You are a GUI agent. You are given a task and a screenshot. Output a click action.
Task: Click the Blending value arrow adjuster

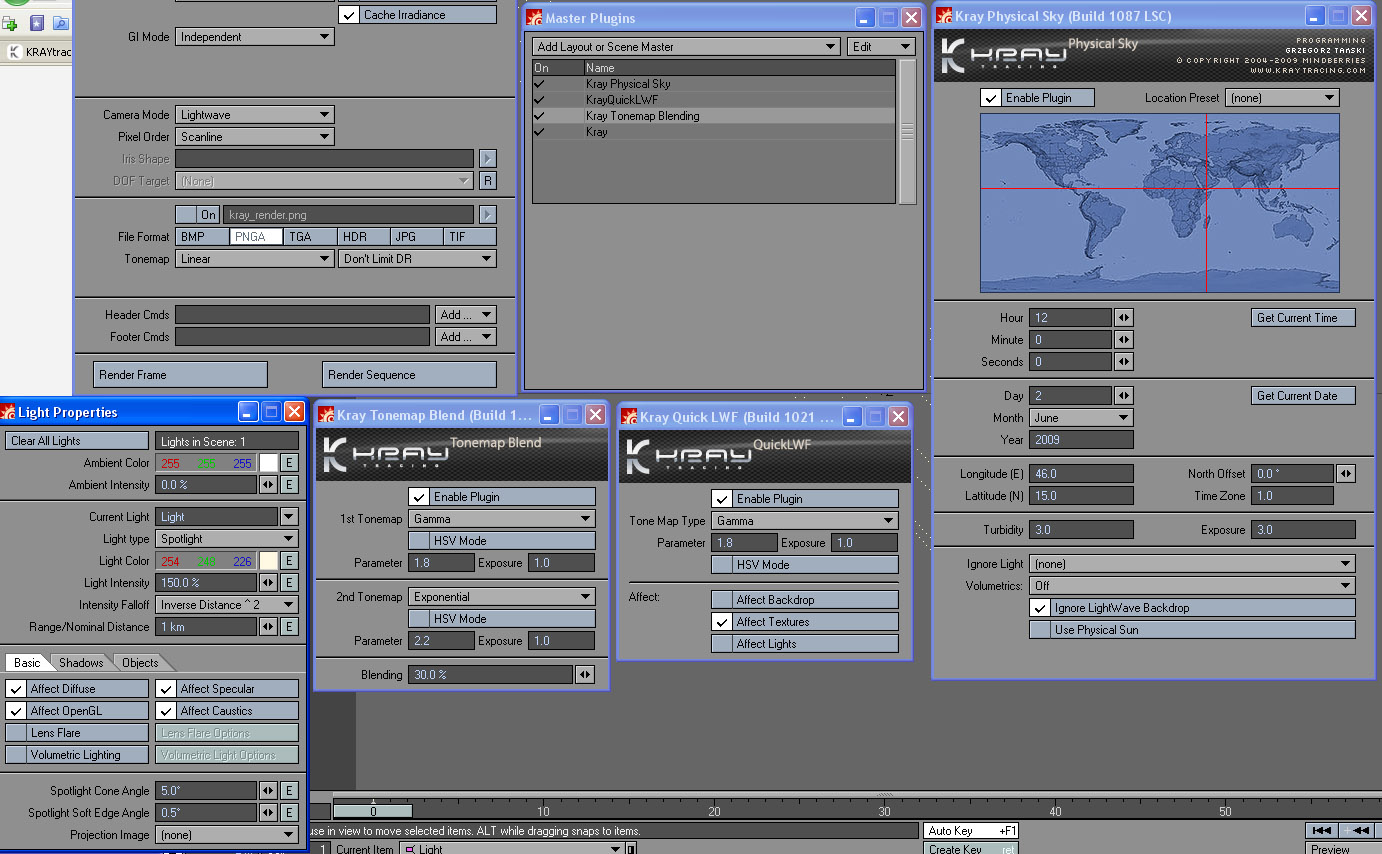tap(585, 675)
